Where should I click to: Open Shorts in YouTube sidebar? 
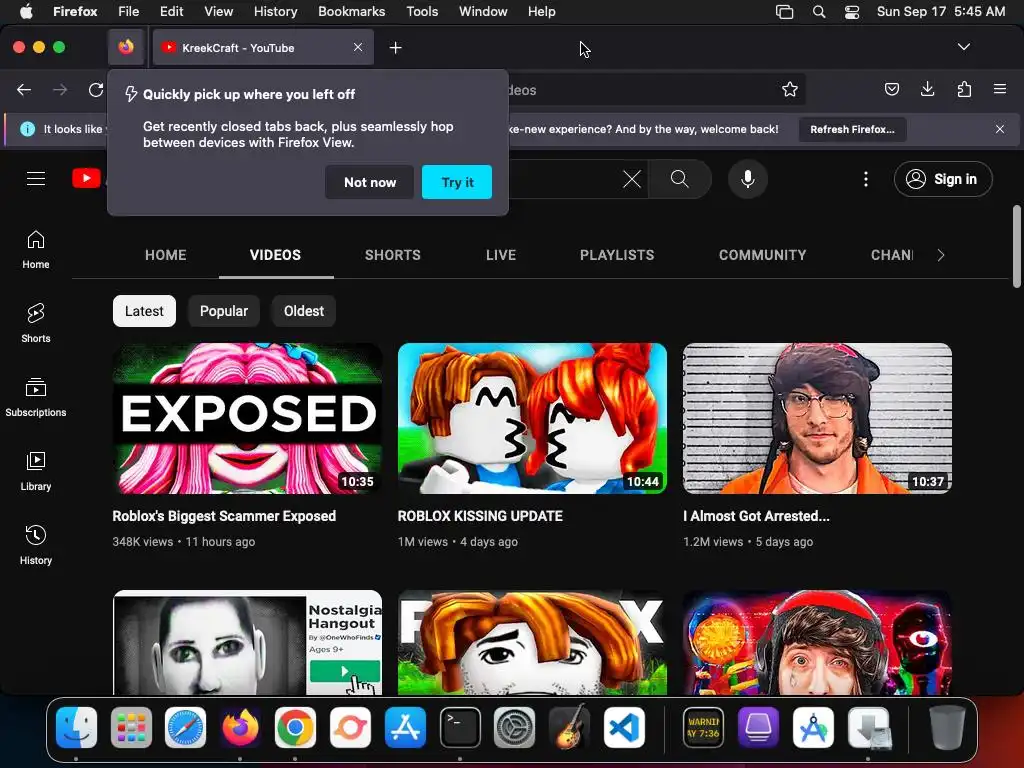(x=36, y=324)
